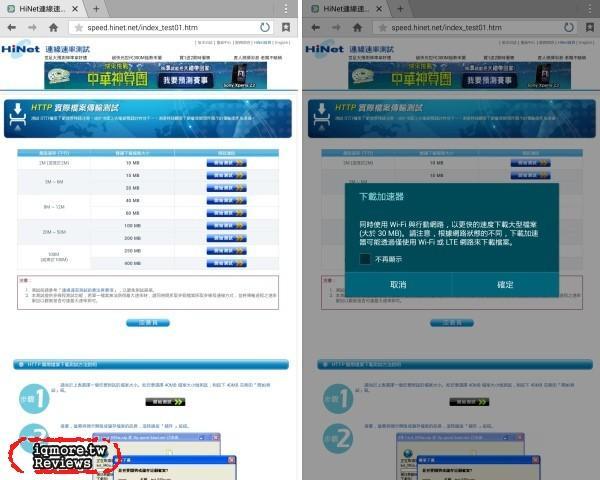Image resolution: width=600 pixels, height=480 pixels.
Task: Go back in the browser showing the dialog
Action: 316,28
